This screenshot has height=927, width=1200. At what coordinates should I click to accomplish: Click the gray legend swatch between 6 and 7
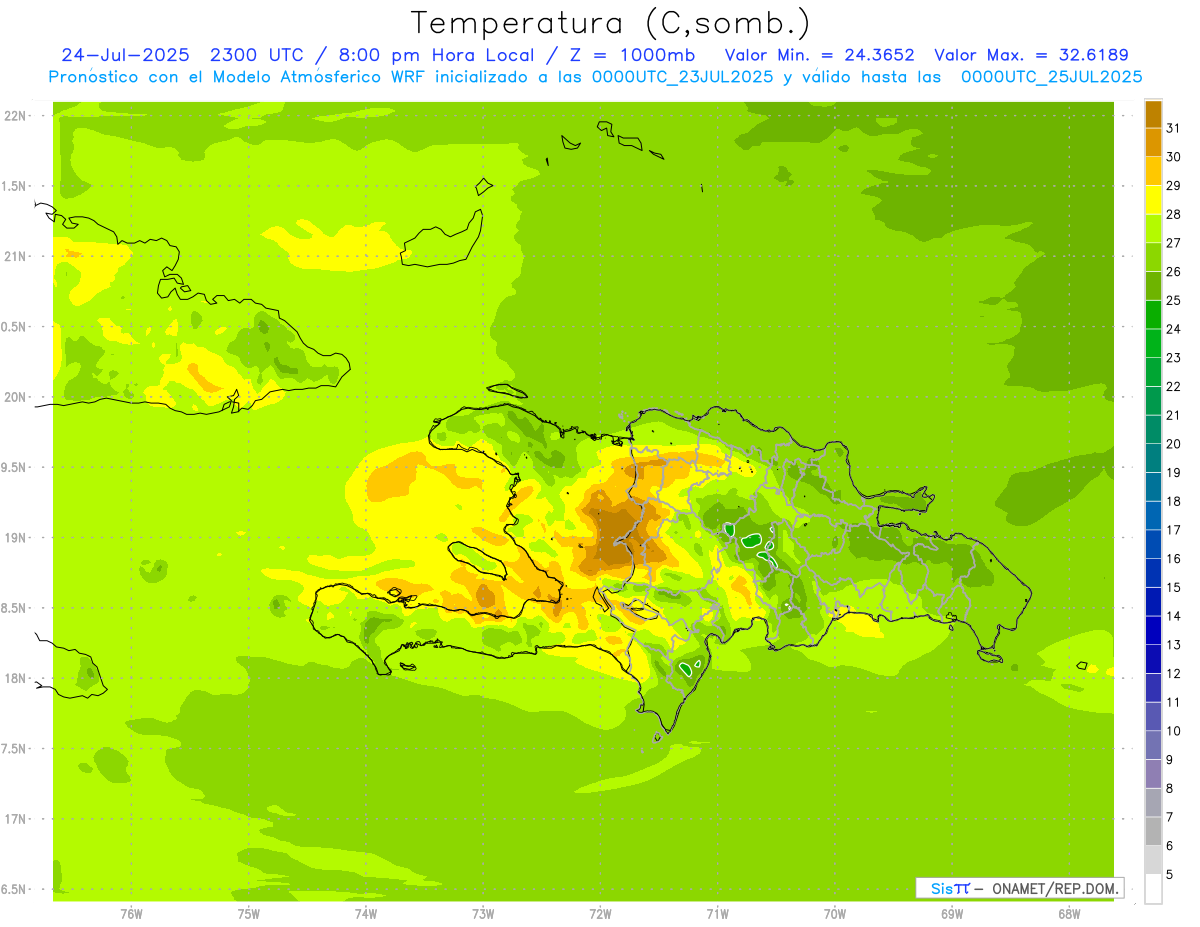1153,831
